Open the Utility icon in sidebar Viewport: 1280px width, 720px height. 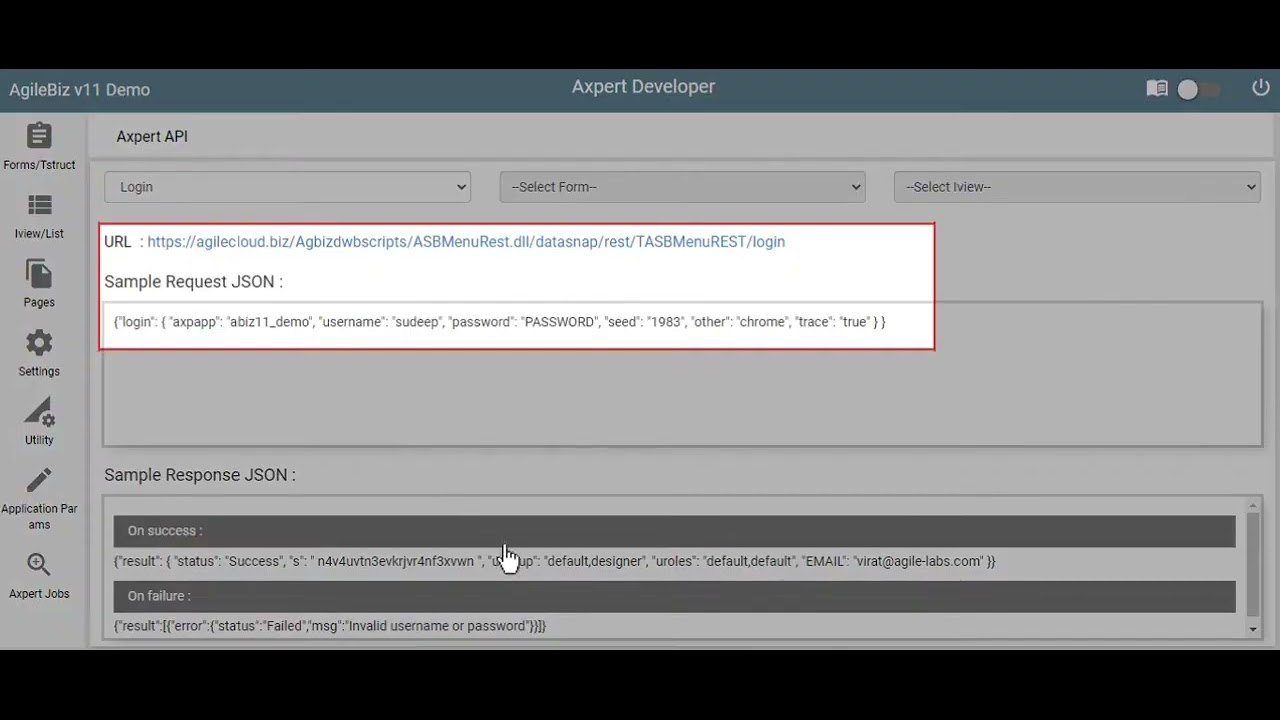[39, 412]
